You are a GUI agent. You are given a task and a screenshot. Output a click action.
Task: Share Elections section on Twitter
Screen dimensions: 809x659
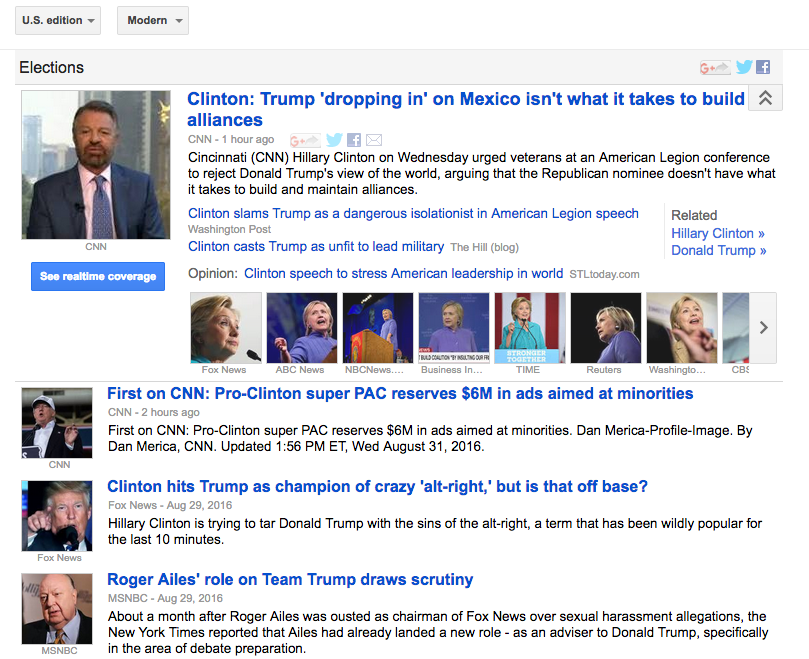click(743, 67)
